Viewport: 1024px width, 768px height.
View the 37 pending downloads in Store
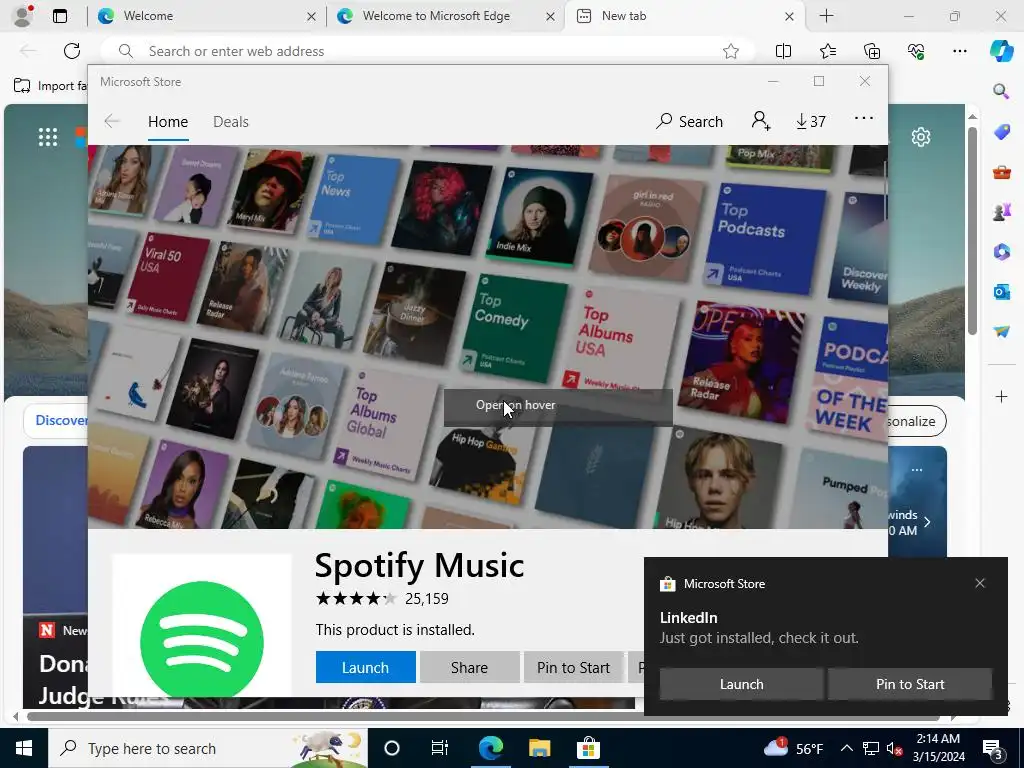tap(811, 121)
